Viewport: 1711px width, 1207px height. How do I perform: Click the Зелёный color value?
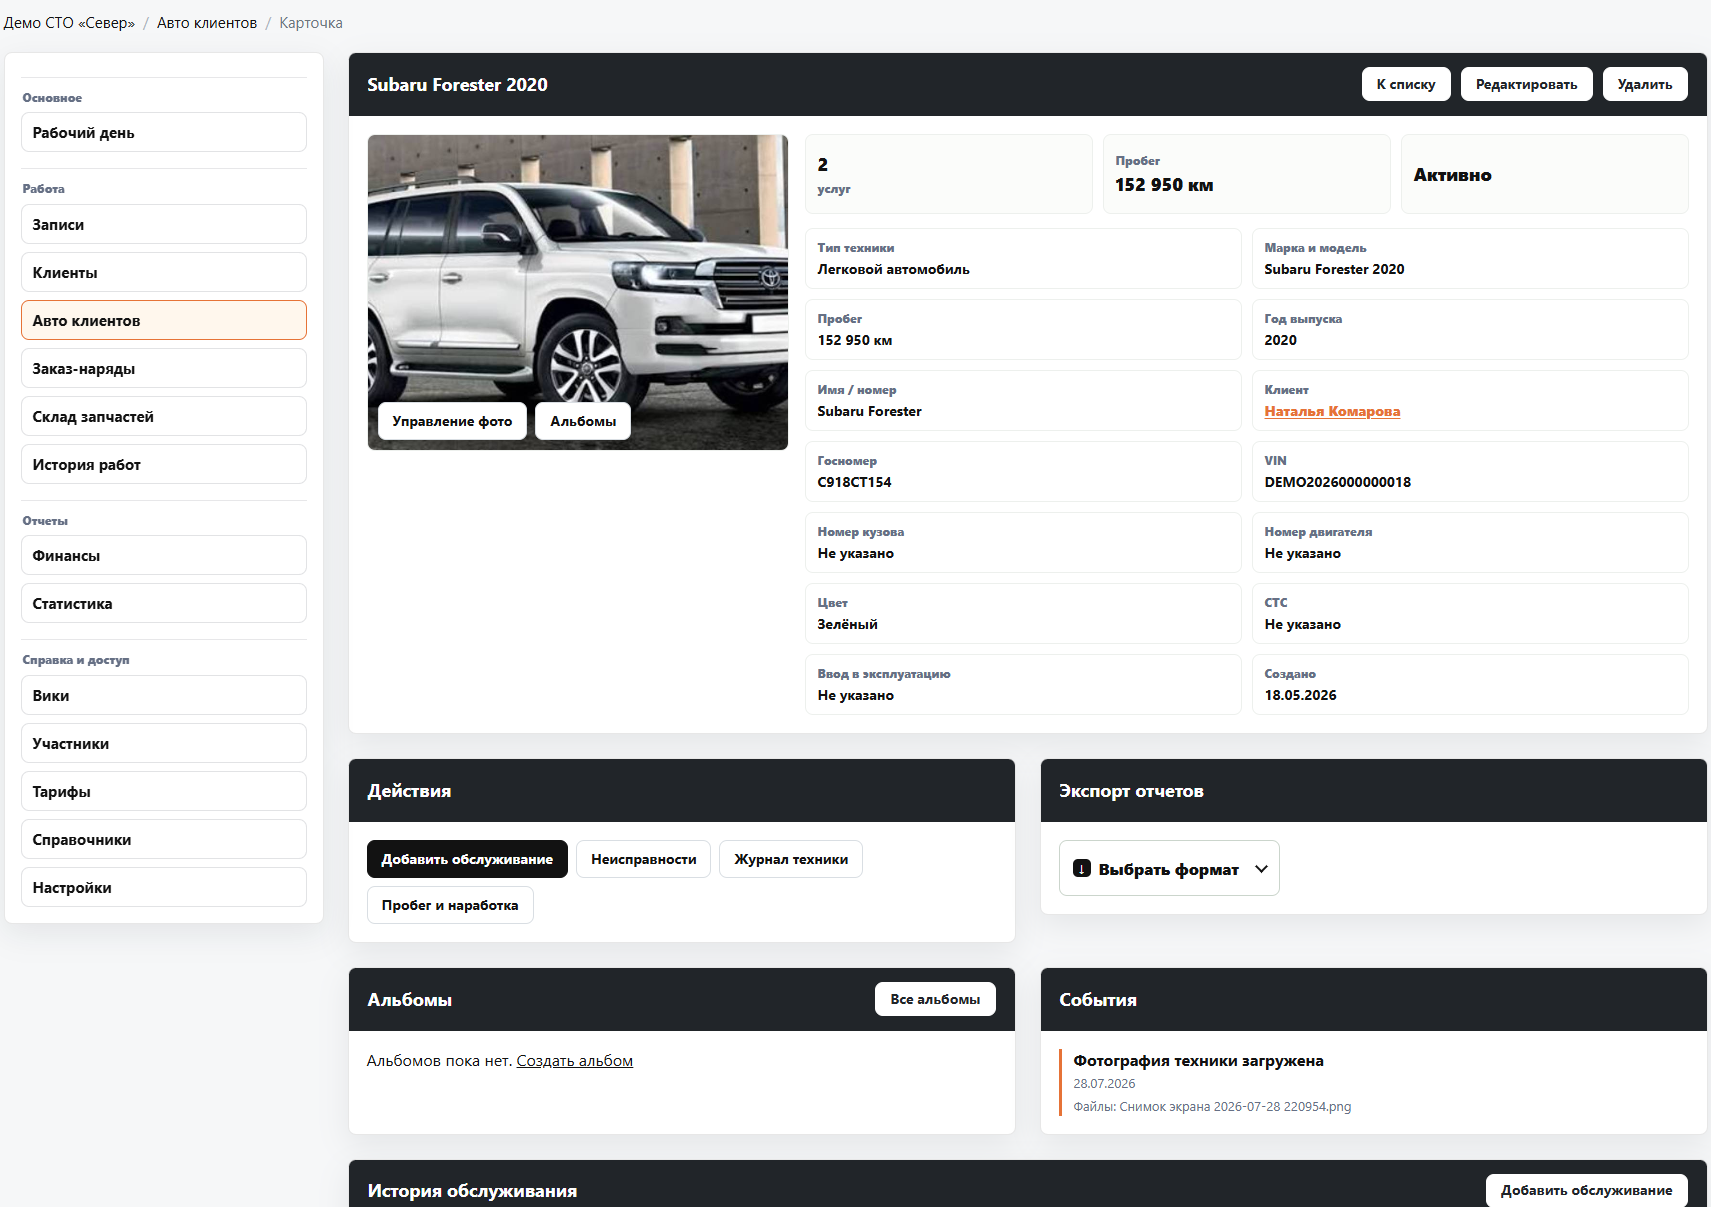[x=847, y=624]
